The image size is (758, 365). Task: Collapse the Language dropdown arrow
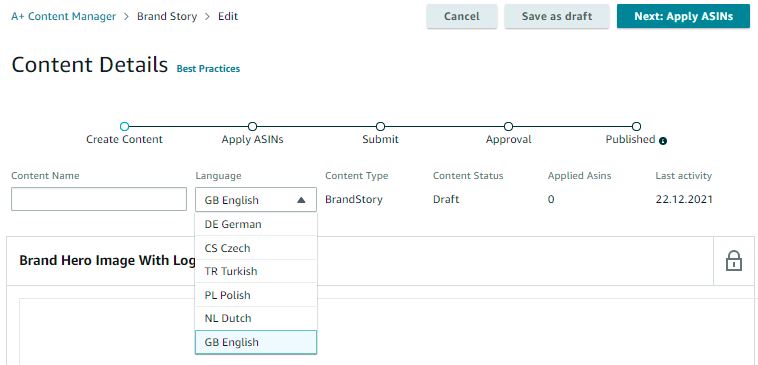click(x=301, y=200)
